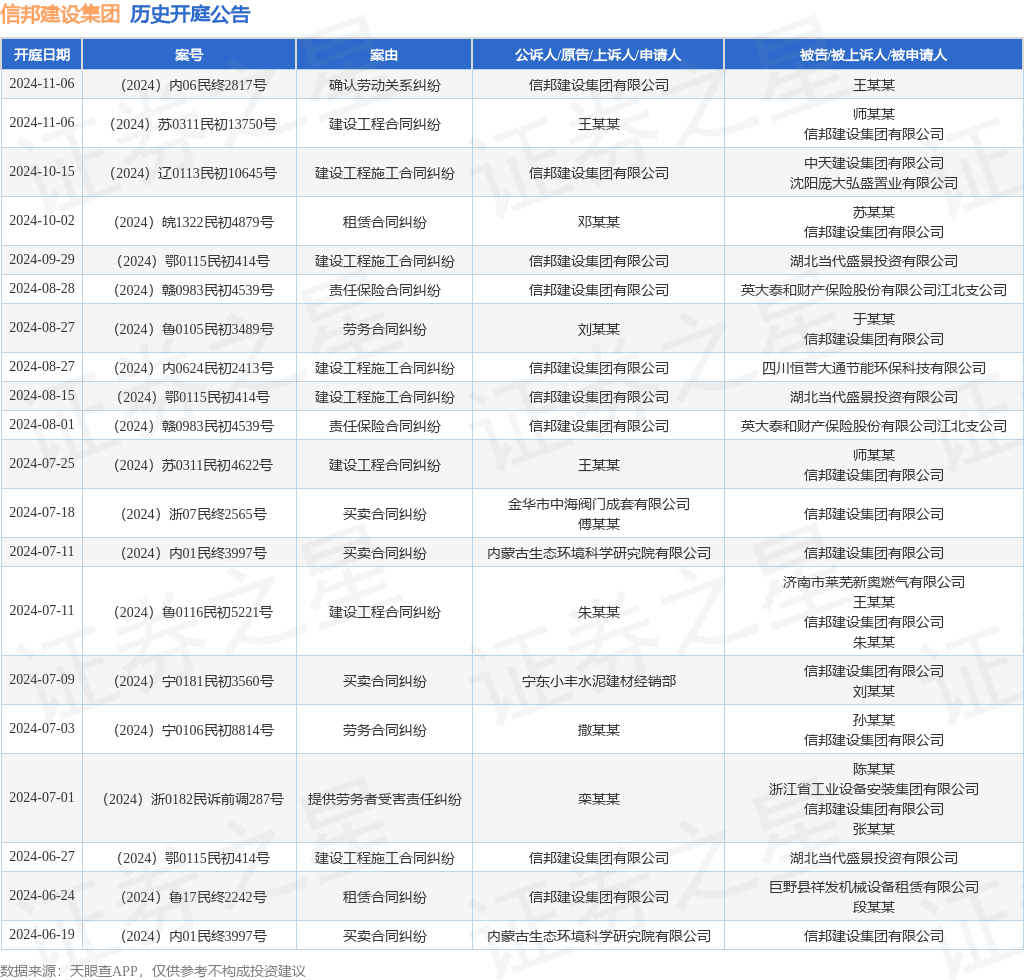1024x980 pixels.
Task: Click plaintiff 栾某某
Action: tap(598, 799)
